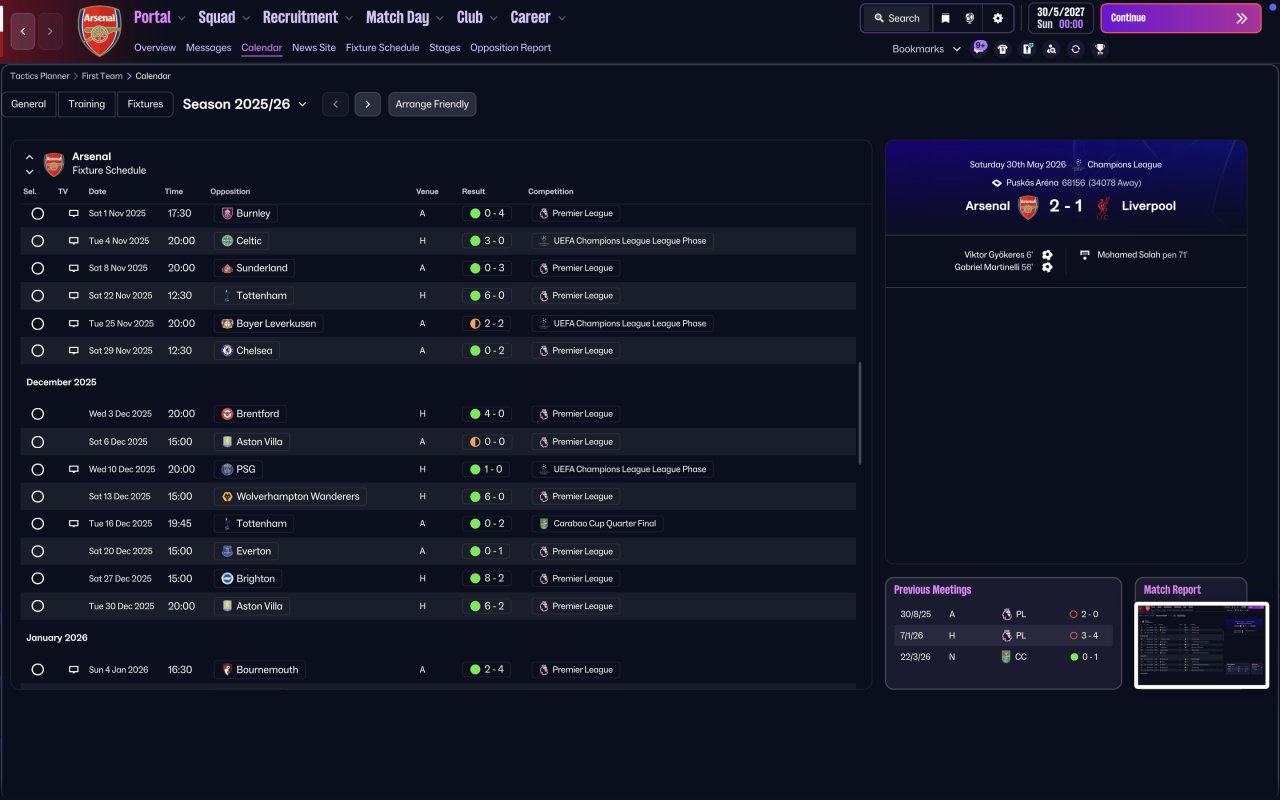Click the circular arrows refresh shortcut icon

(1075, 49)
